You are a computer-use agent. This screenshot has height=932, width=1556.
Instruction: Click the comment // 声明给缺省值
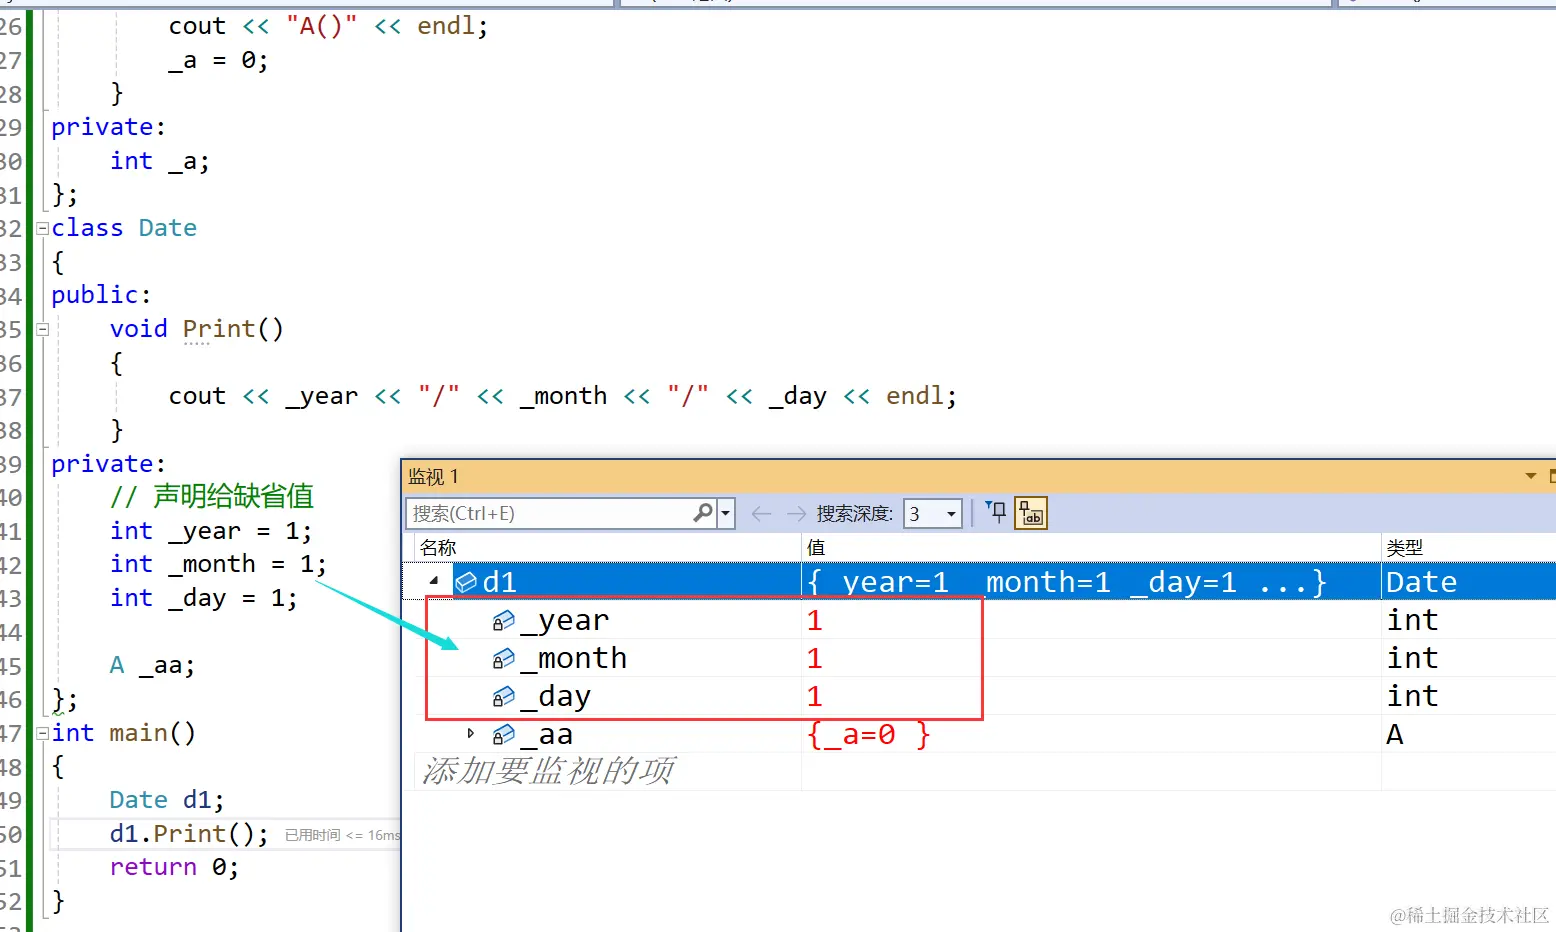click(x=212, y=496)
